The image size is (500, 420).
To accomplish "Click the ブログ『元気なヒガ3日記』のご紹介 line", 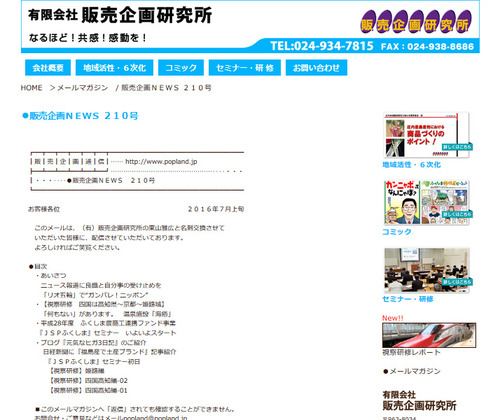I will 91,342.
